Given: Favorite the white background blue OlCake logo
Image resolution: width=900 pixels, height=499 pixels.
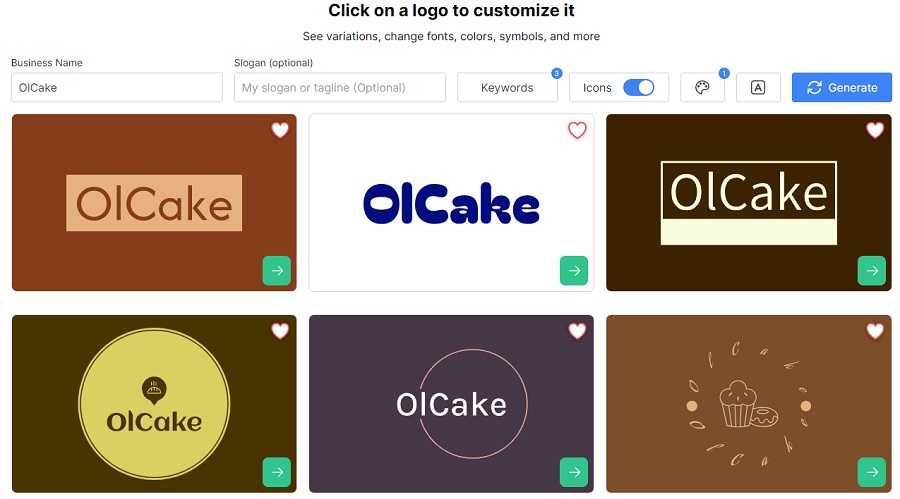Looking at the screenshot, I should tap(577, 130).
